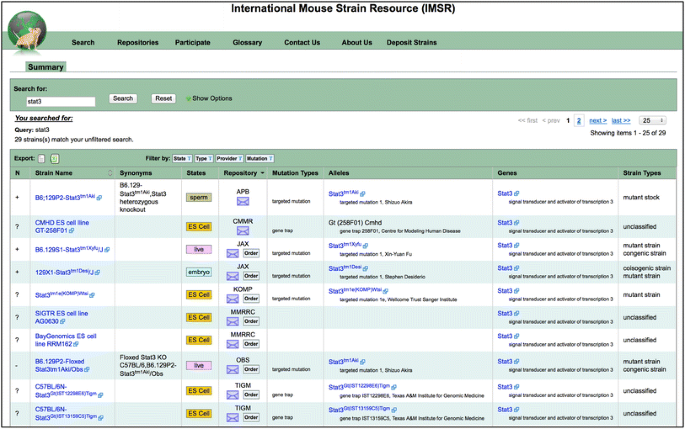Image resolution: width=685 pixels, height=429 pixels.
Task: Open the States filter
Action: [x=181, y=158]
